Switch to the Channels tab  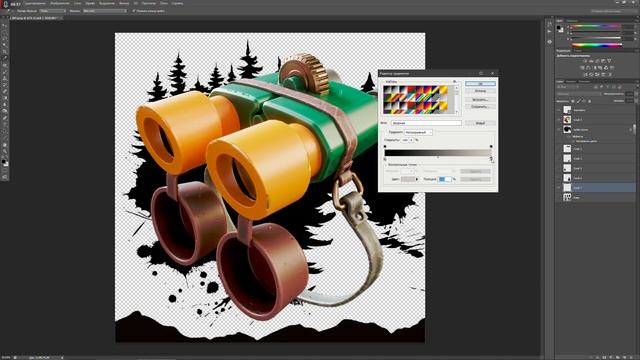click(571, 81)
